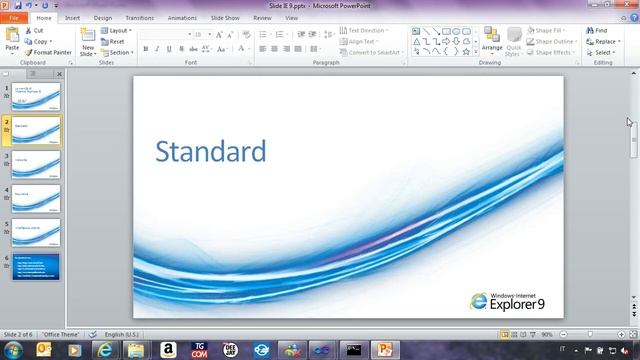This screenshot has width=640, height=360.
Task: Activate the Format Painter brush
Action: pyautogui.click(x=28, y=53)
